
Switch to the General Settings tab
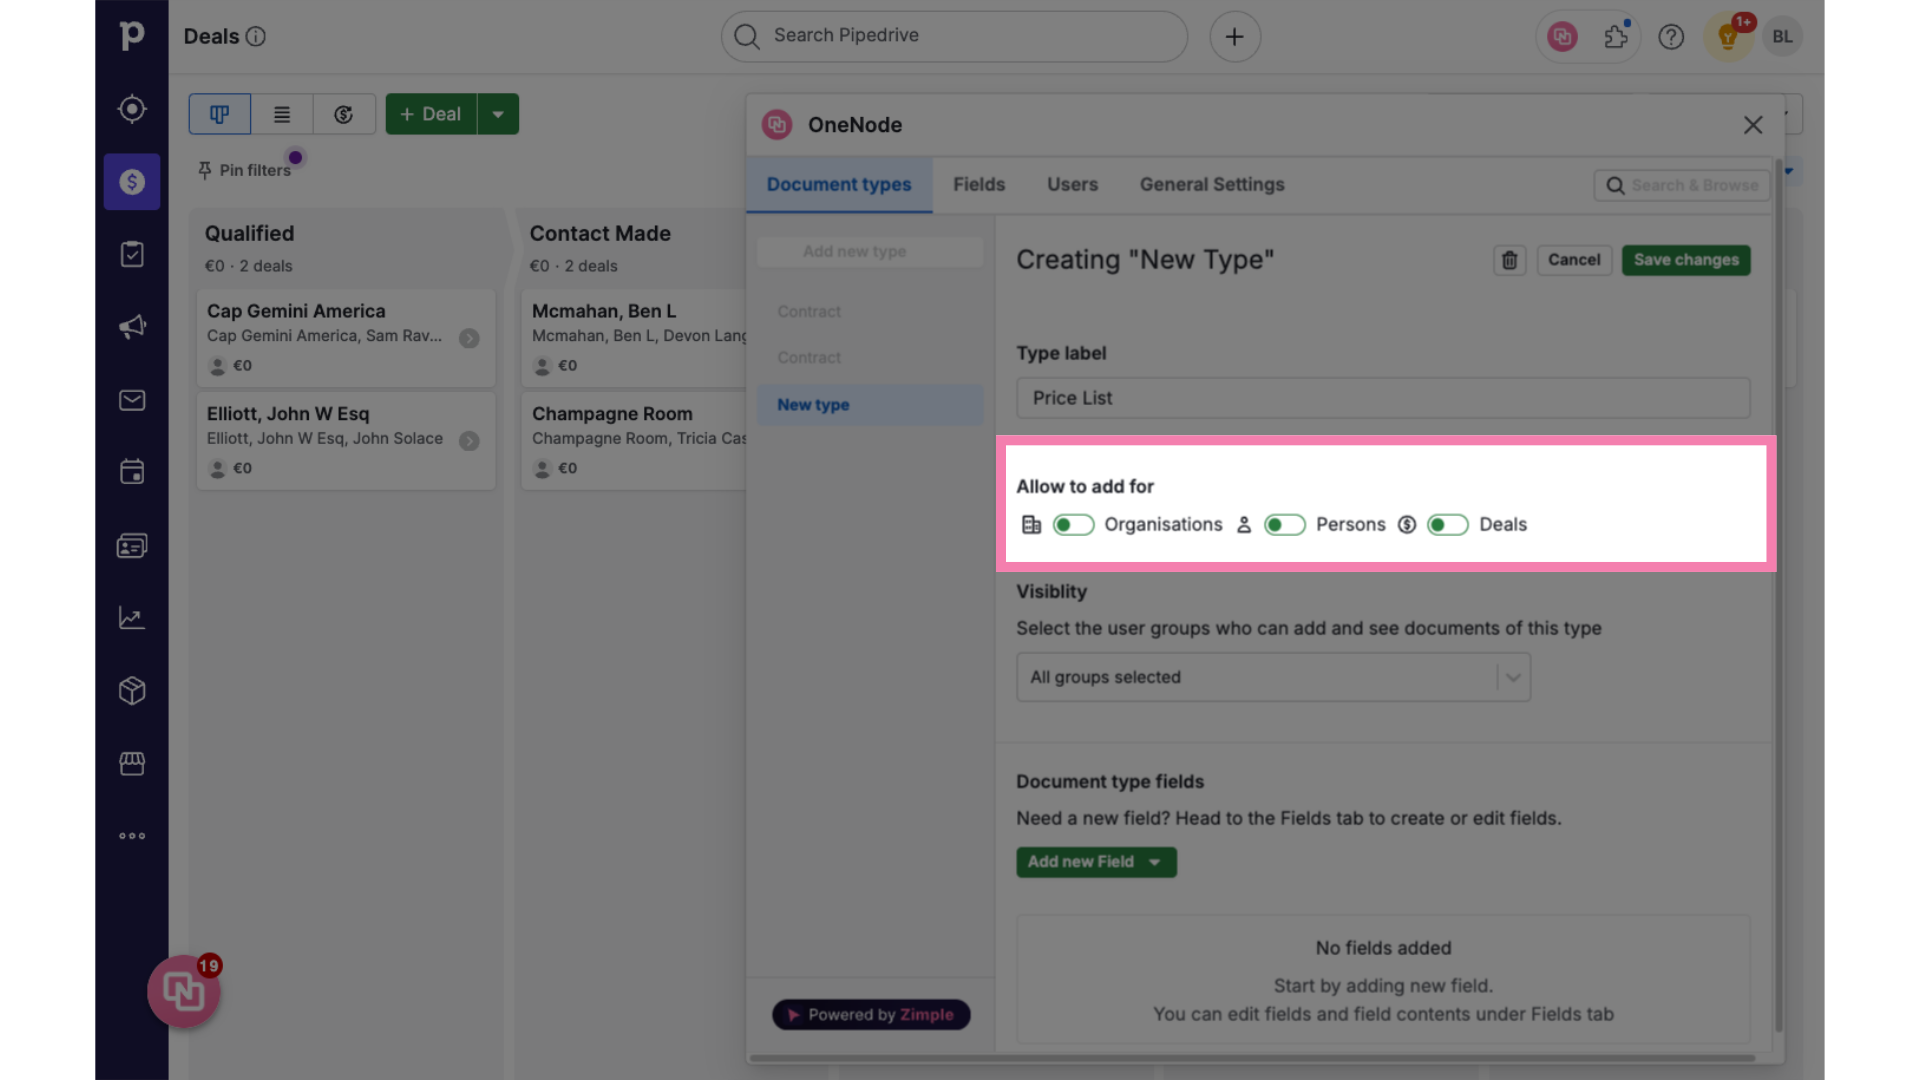coord(1211,185)
